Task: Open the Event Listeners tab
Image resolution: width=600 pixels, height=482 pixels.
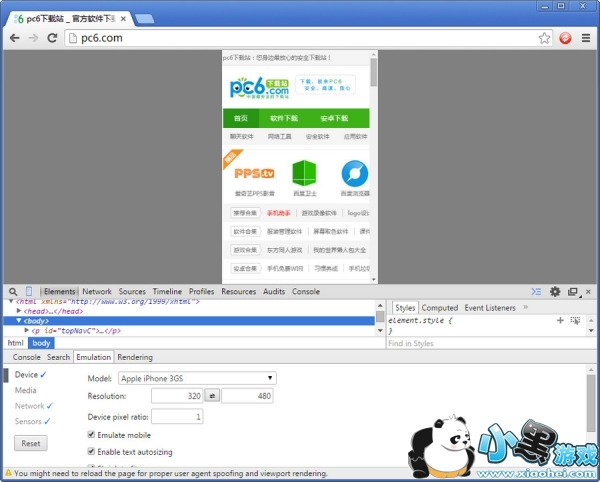Action: point(490,308)
